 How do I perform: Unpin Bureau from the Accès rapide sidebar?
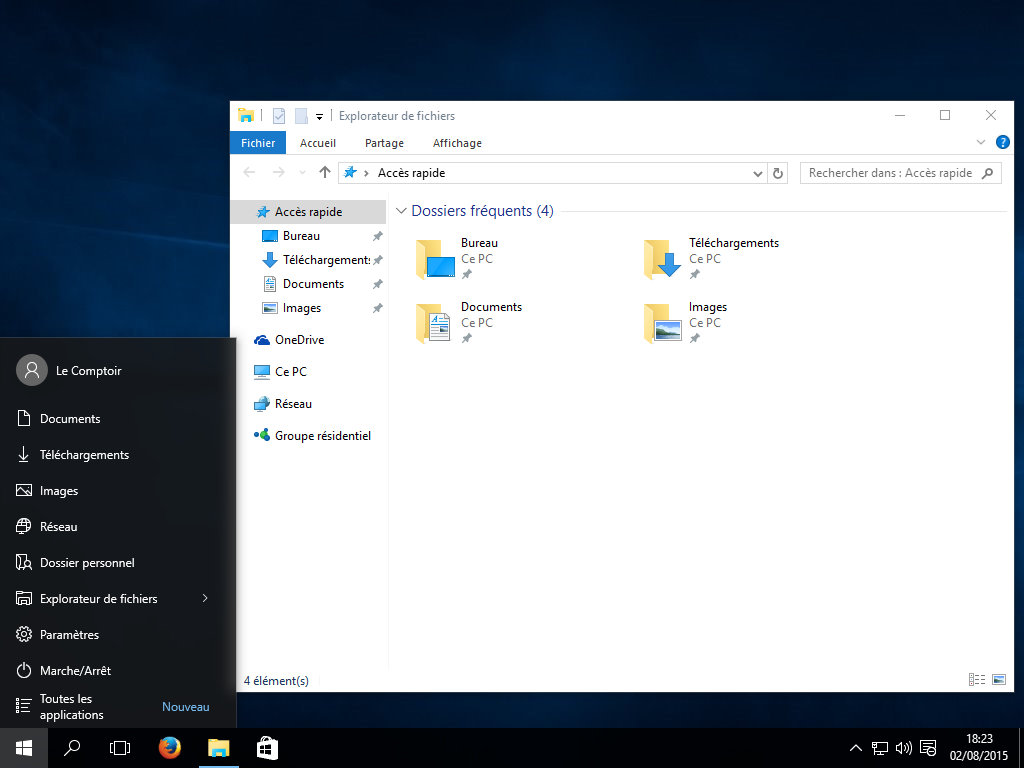click(x=377, y=236)
